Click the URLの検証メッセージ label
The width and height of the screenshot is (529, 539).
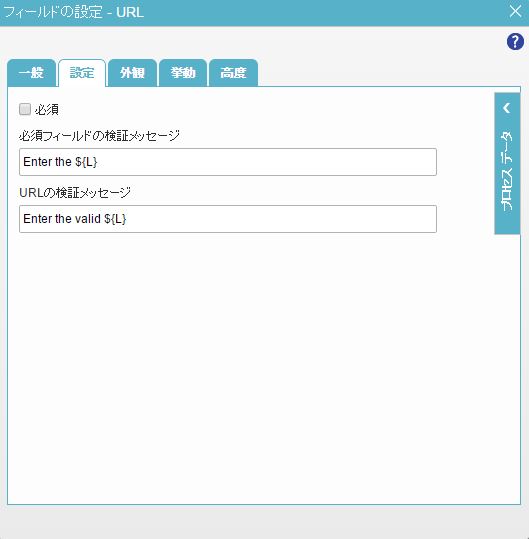point(75,192)
